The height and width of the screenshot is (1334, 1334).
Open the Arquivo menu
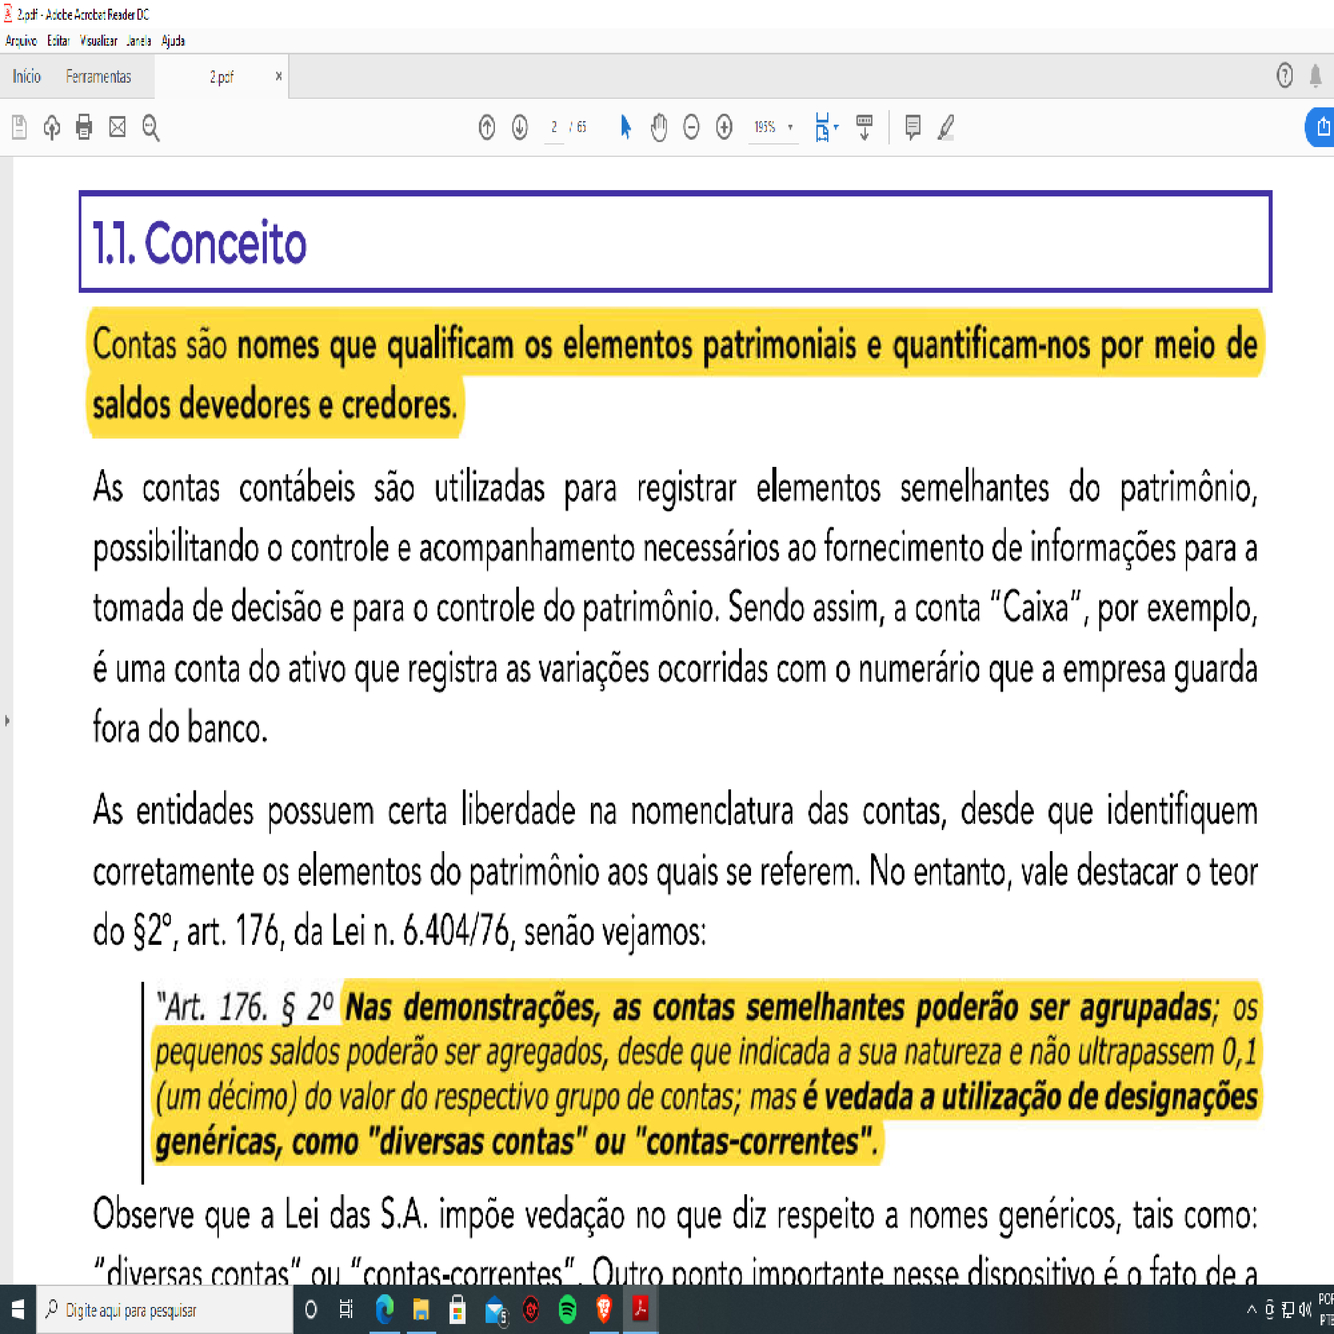[21, 41]
